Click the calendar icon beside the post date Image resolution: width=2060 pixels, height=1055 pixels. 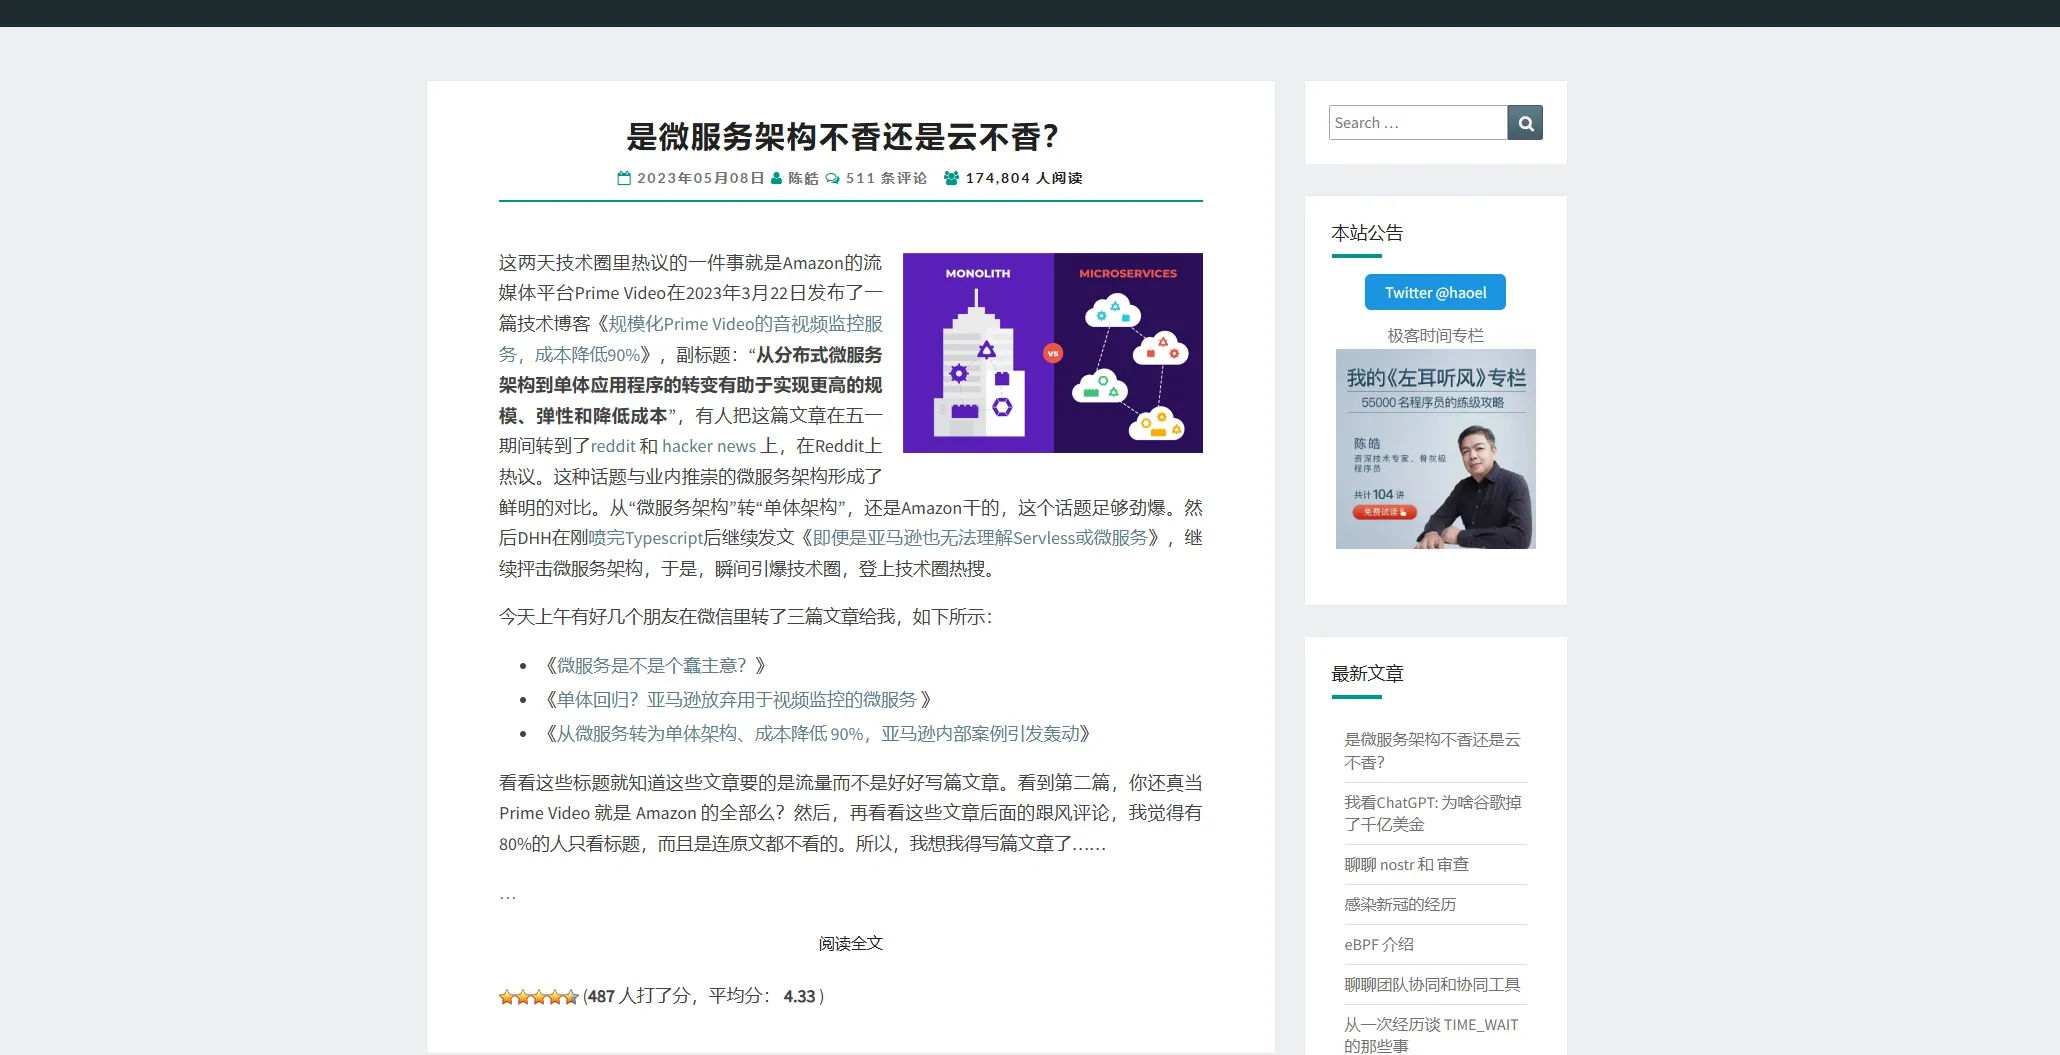tap(624, 178)
